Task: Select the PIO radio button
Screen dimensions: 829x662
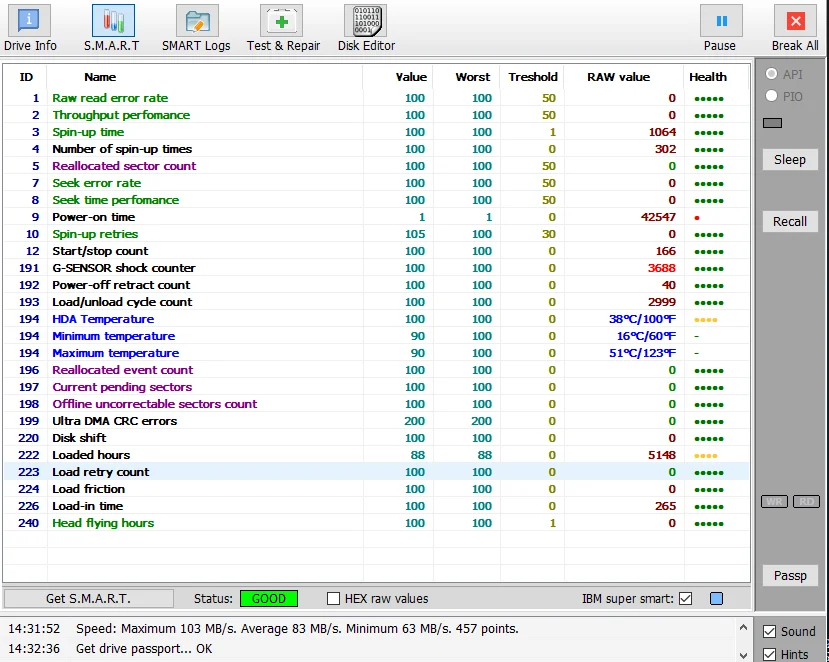Action: (771, 95)
